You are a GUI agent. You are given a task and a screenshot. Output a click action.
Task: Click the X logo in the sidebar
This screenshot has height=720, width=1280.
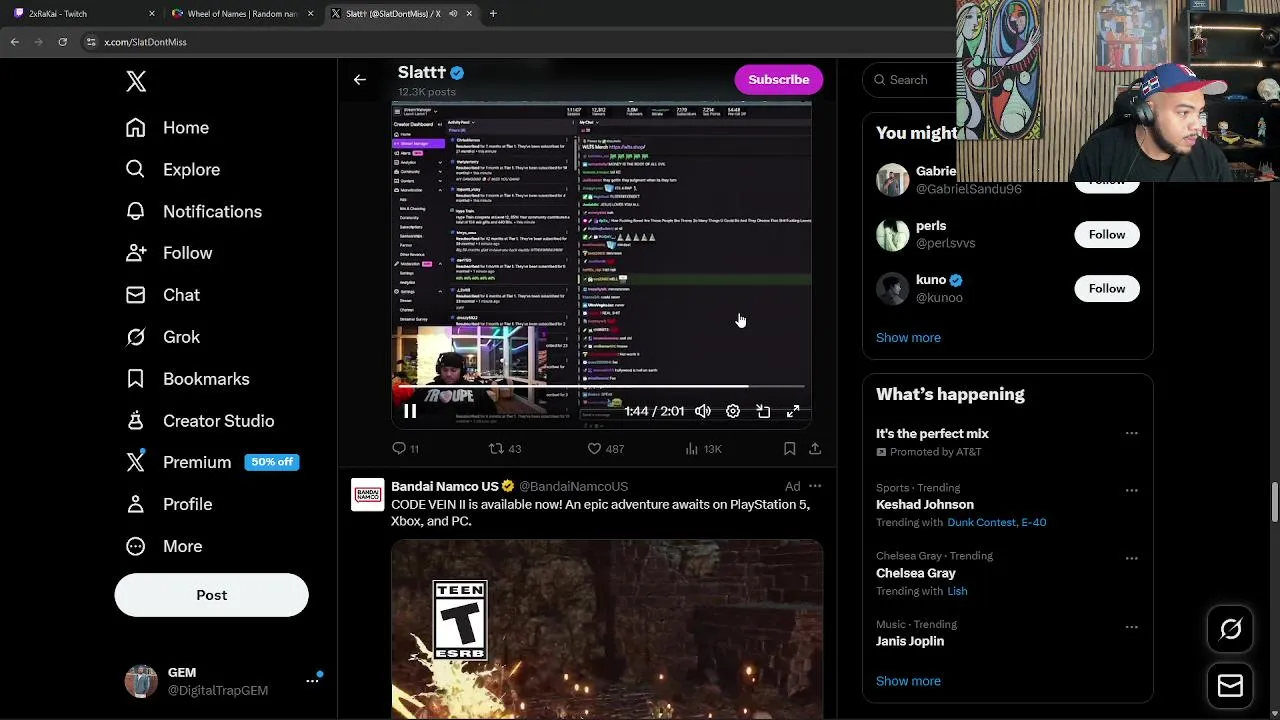136,81
